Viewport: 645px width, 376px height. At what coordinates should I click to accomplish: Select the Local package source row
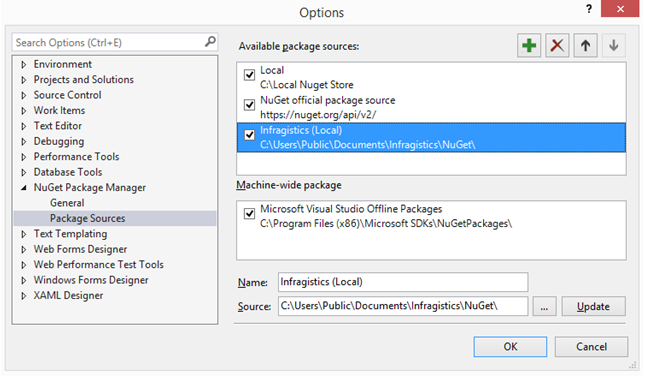431,77
